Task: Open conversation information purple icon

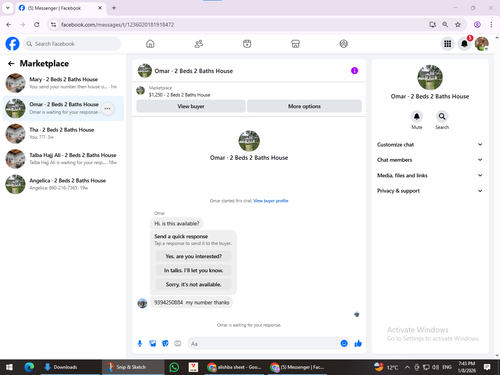Action: click(354, 71)
